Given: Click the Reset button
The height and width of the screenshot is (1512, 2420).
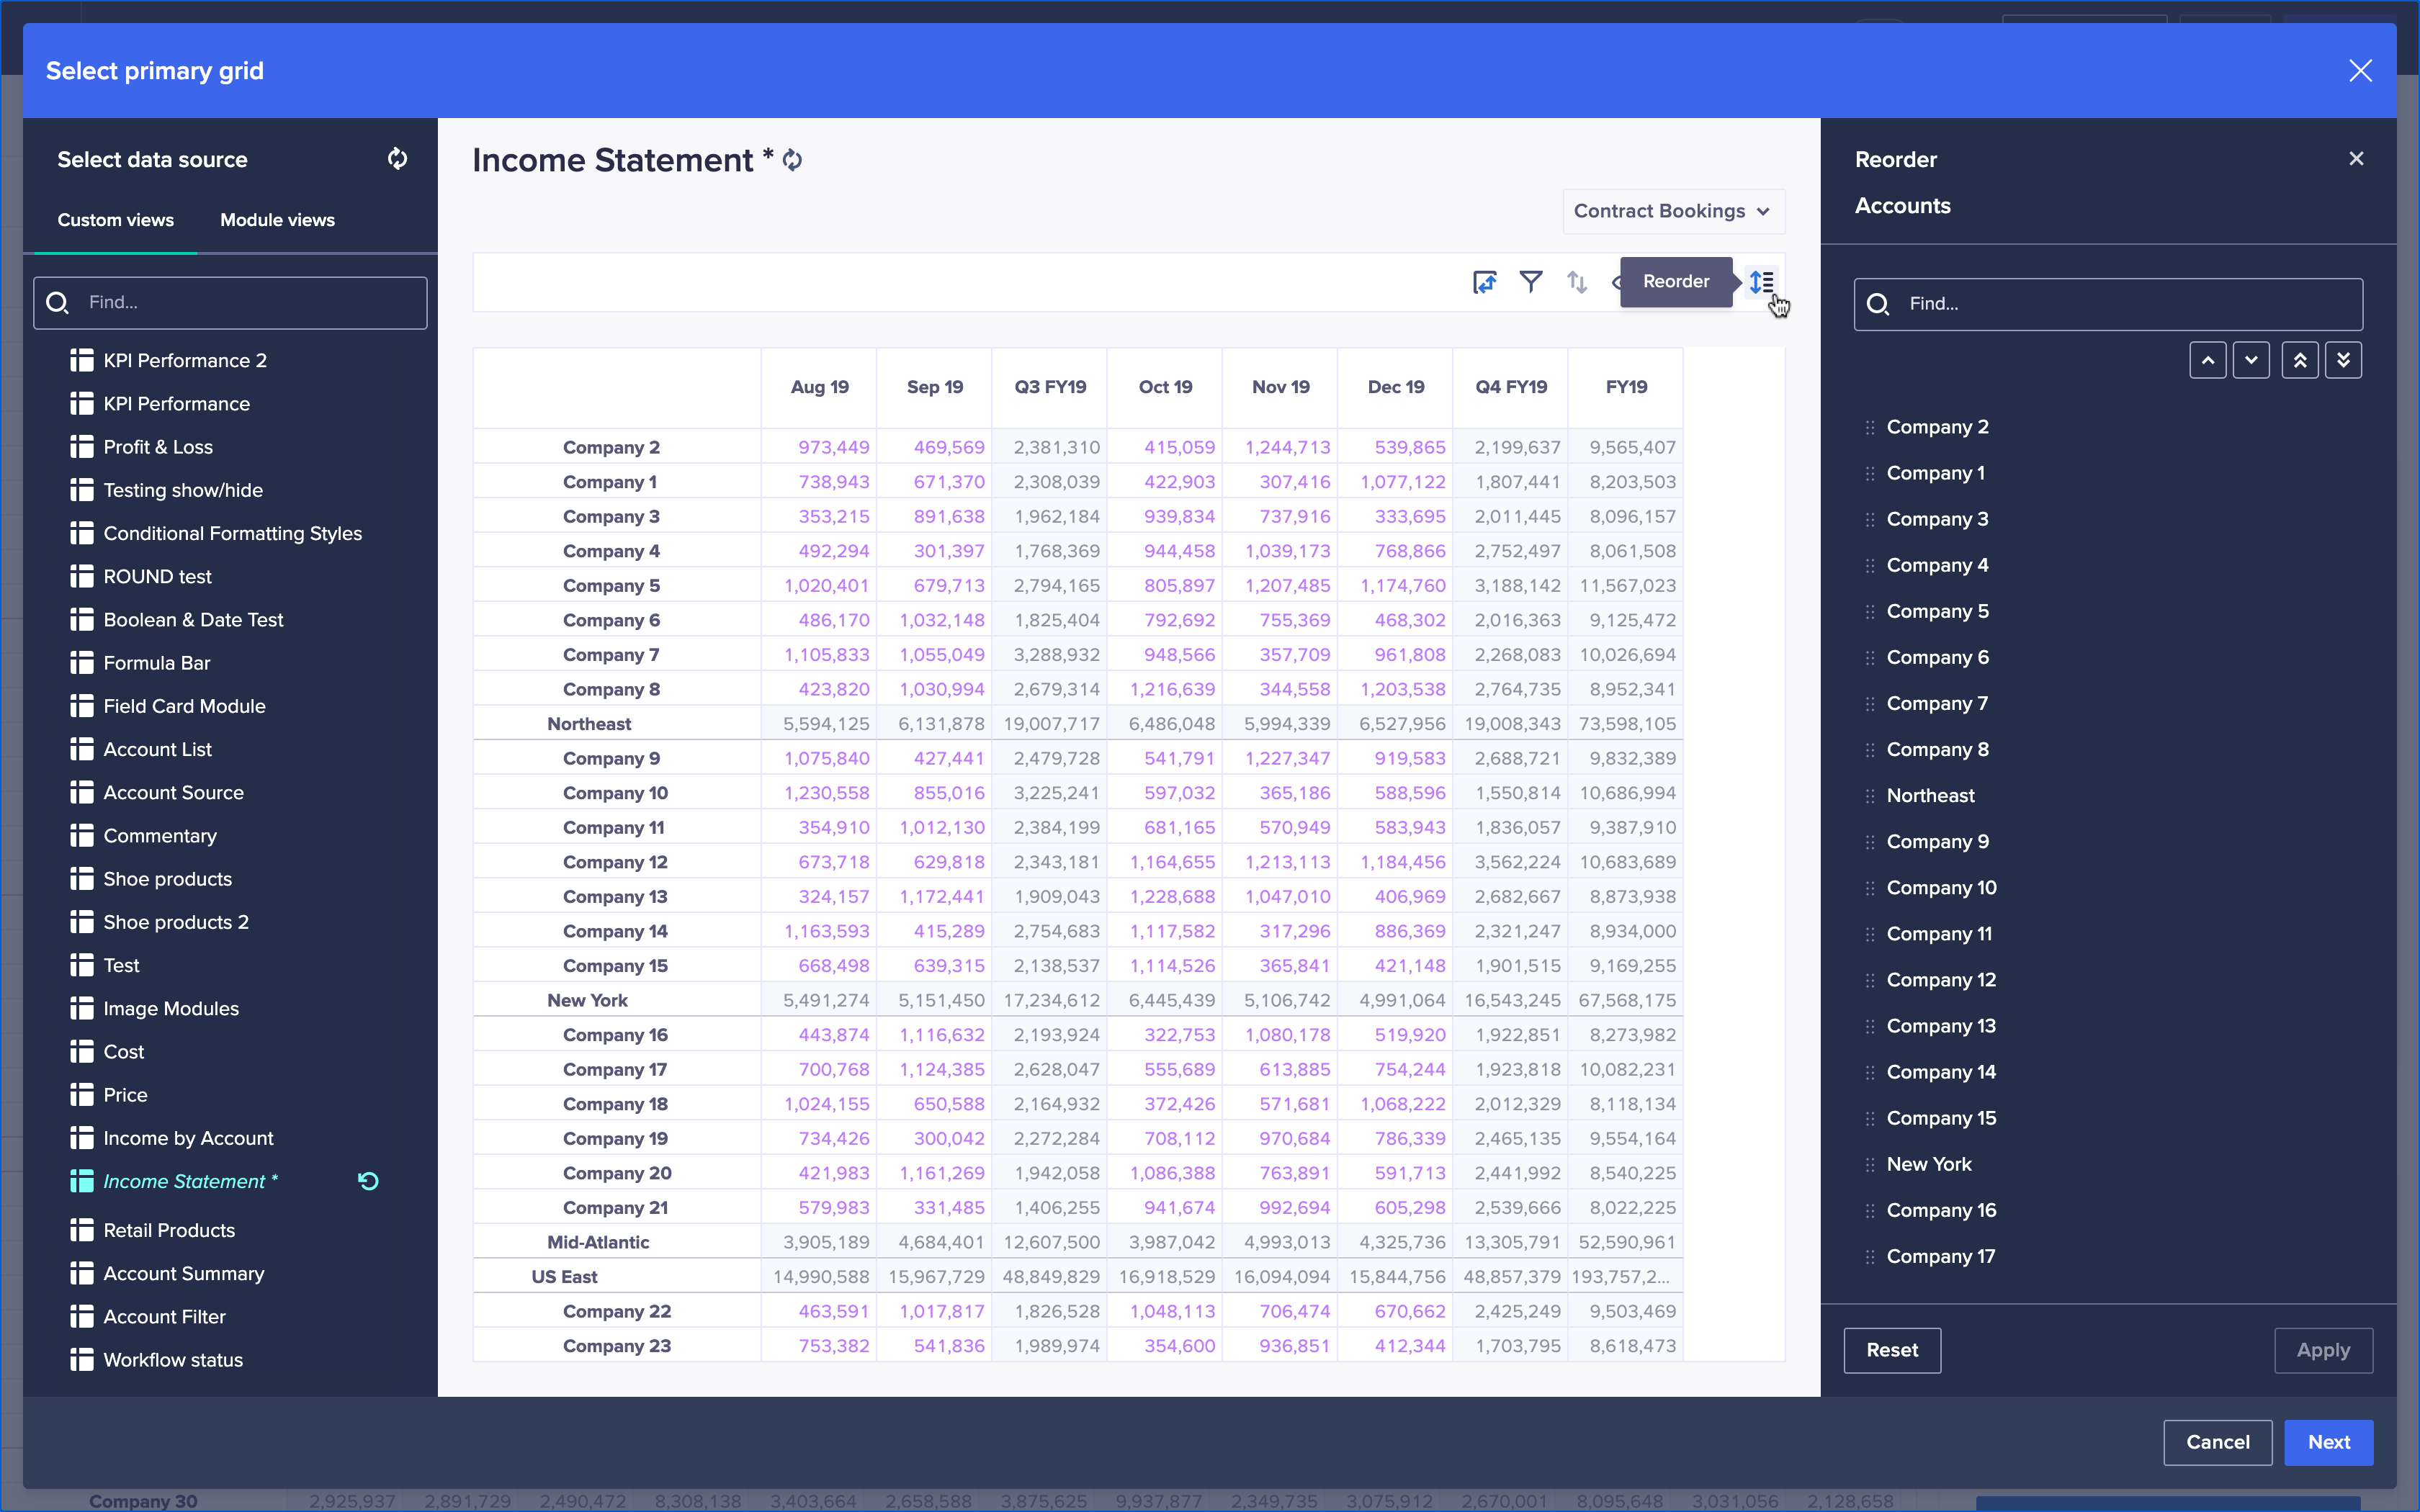Looking at the screenshot, I should (x=1891, y=1350).
